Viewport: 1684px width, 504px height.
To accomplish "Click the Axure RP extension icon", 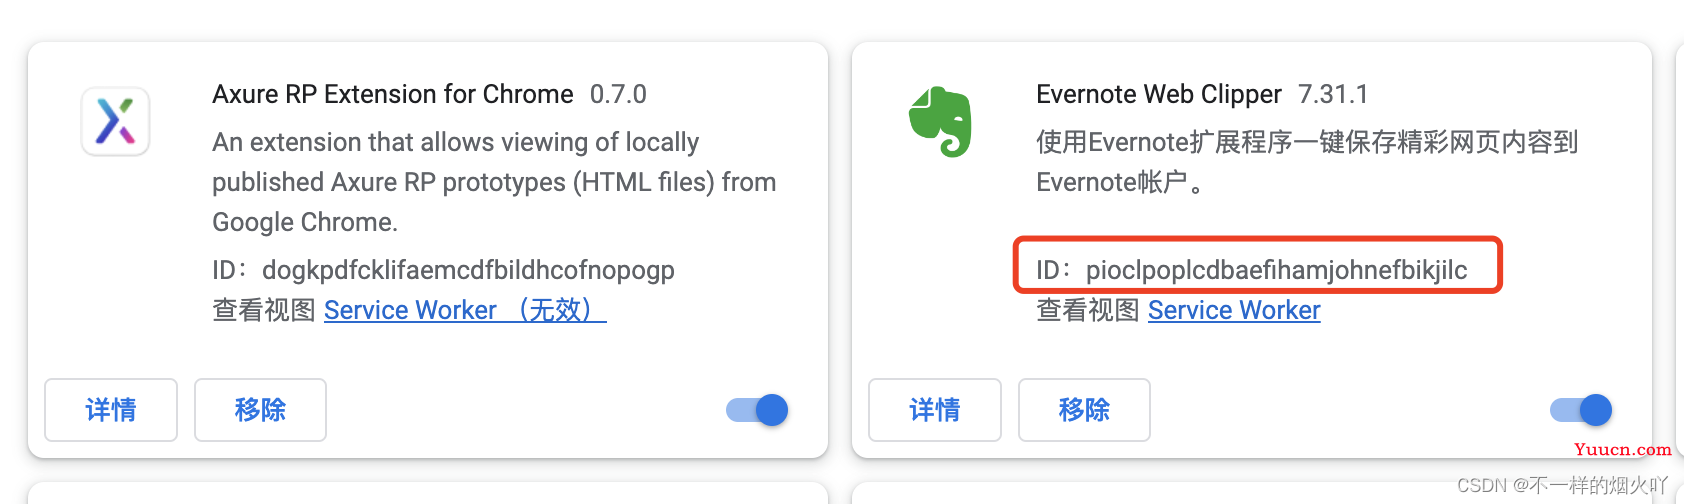I will point(115,121).
